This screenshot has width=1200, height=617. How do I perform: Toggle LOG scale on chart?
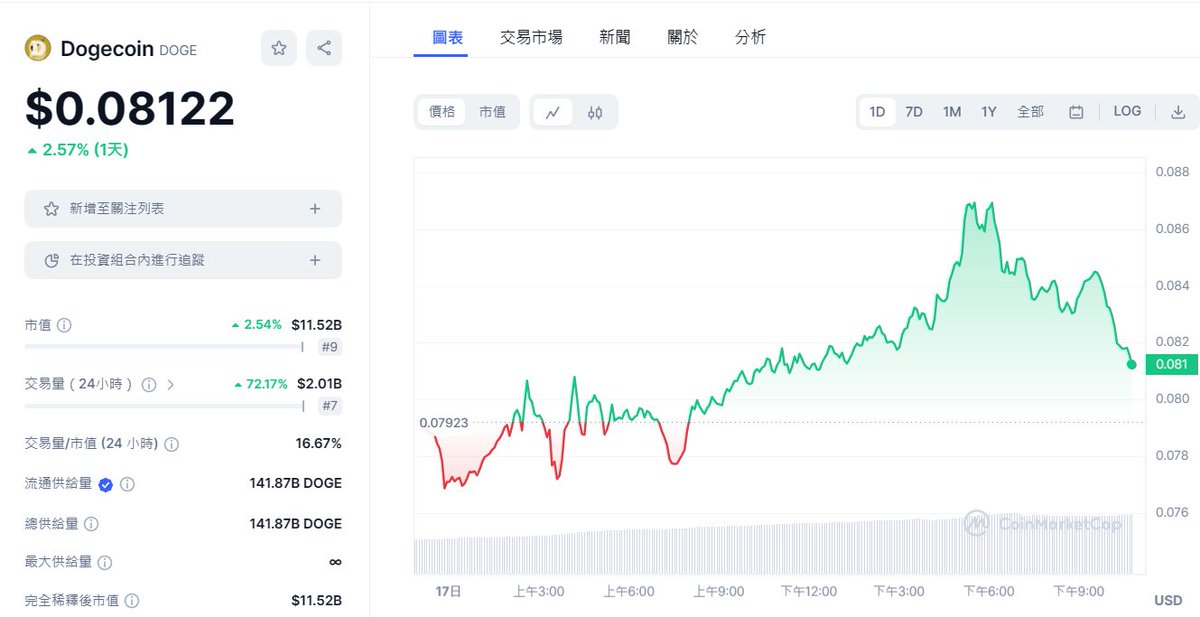click(x=1127, y=111)
